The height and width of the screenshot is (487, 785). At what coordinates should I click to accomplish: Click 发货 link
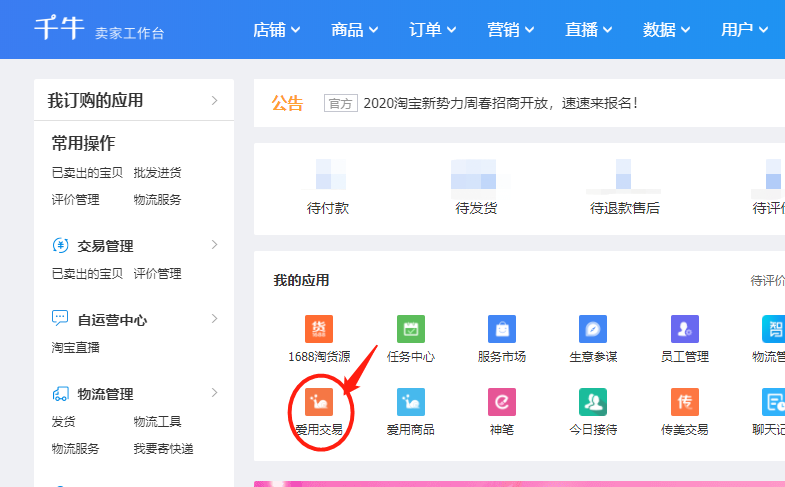[x=63, y=421]
